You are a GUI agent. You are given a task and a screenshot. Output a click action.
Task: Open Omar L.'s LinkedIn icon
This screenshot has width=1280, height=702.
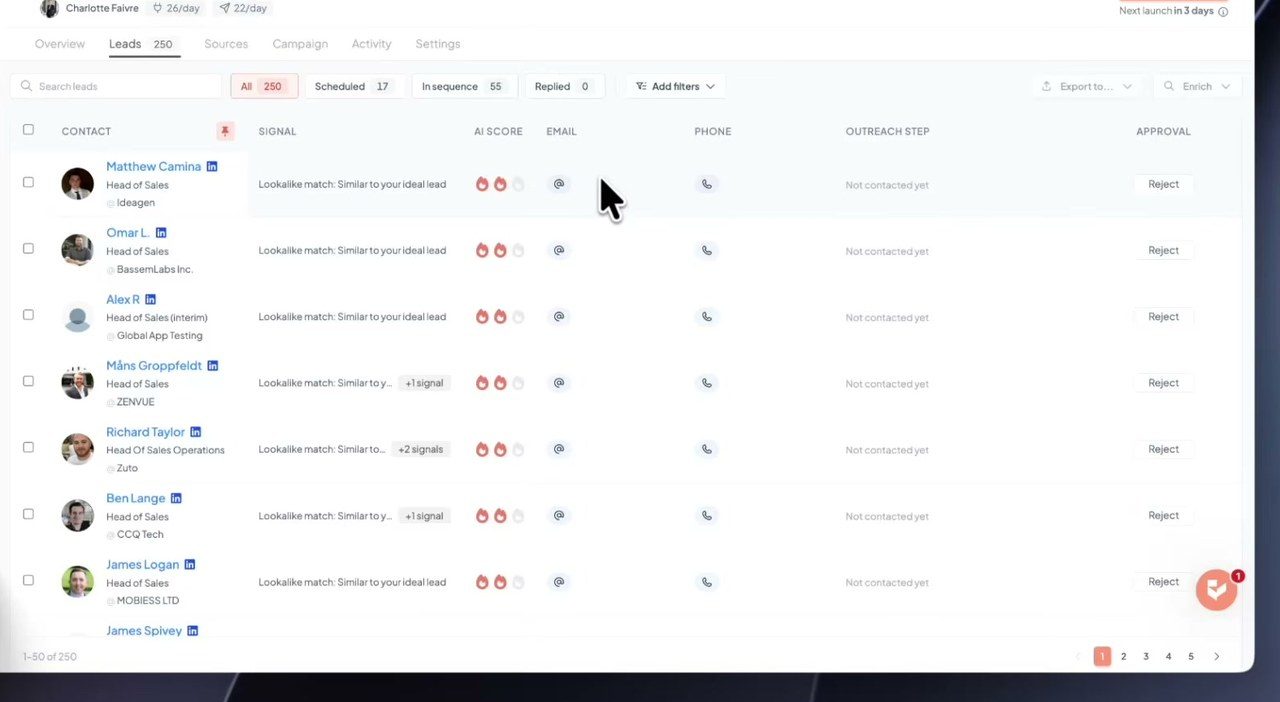(161, 233)
